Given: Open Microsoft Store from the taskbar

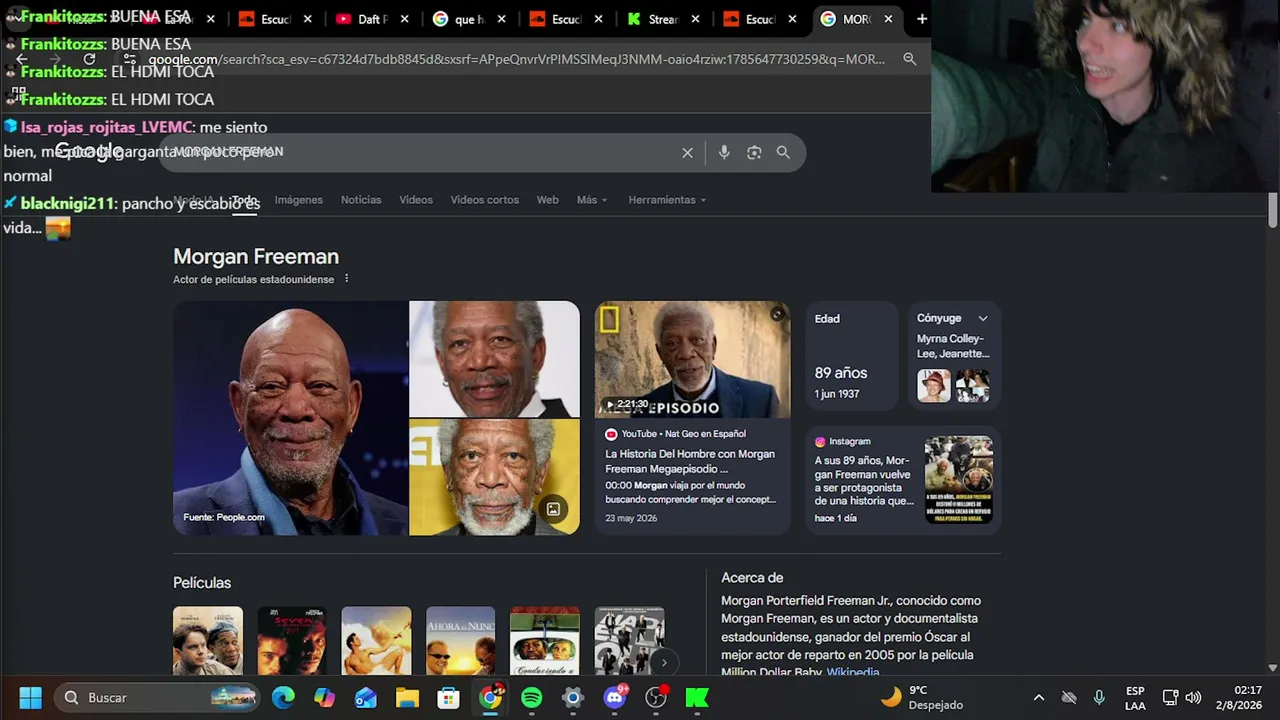Looking at the screenshot, I should [x=449, y=697].
